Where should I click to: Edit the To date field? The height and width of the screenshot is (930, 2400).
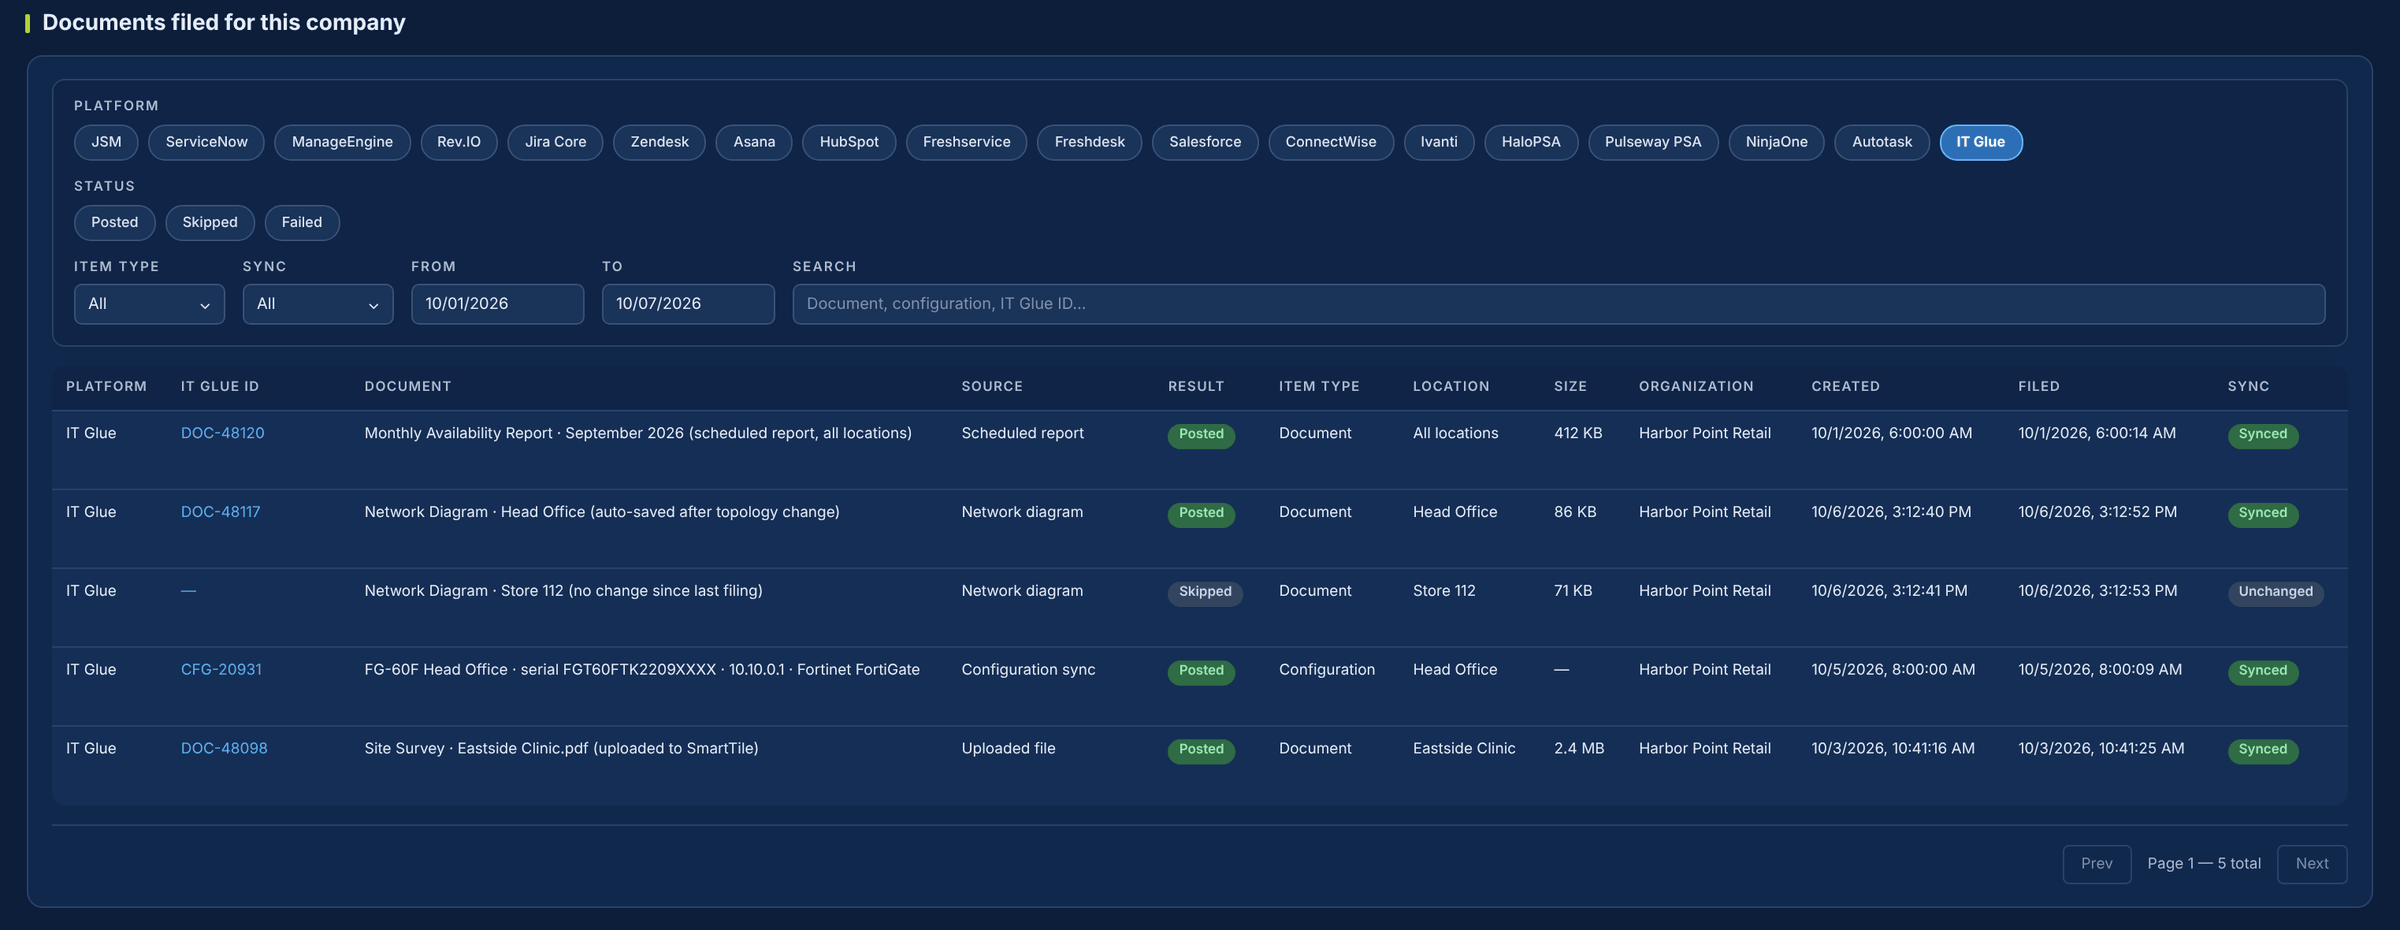(688, 304)
